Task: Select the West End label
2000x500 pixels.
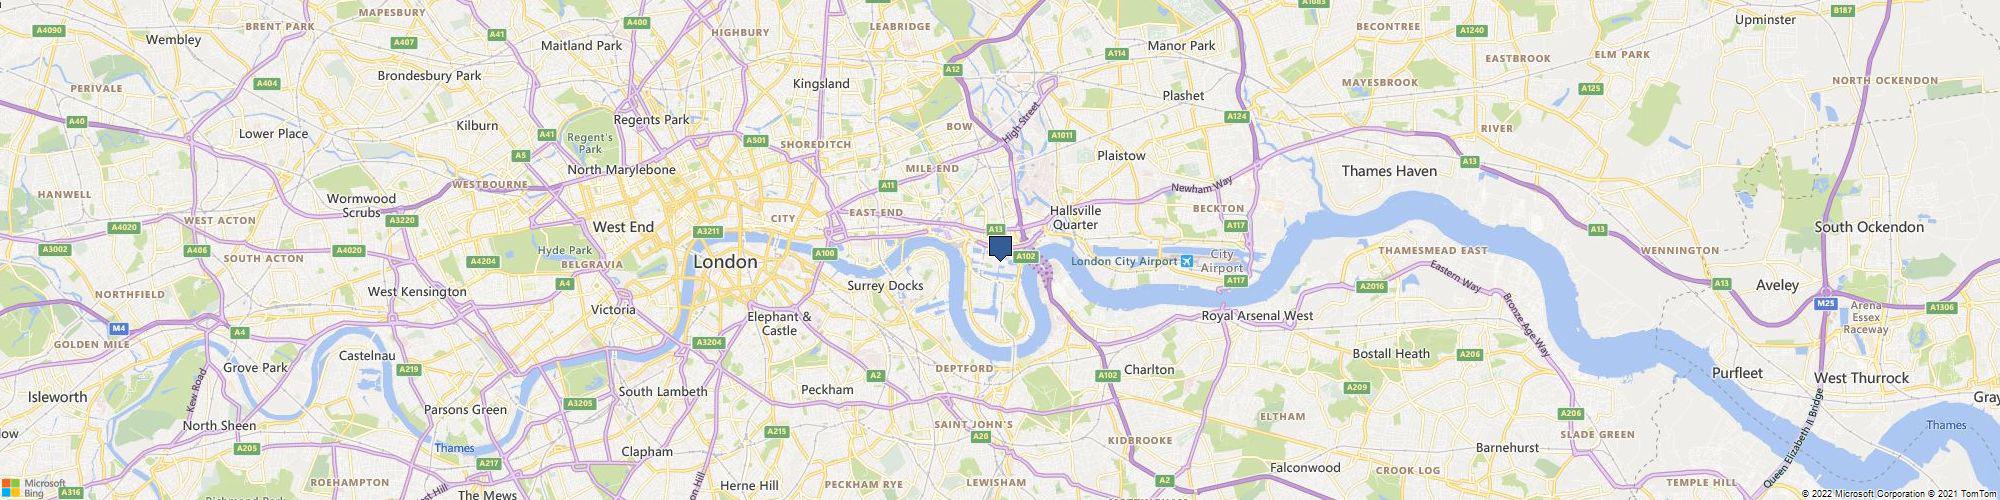Action: (x=623, y=227)
